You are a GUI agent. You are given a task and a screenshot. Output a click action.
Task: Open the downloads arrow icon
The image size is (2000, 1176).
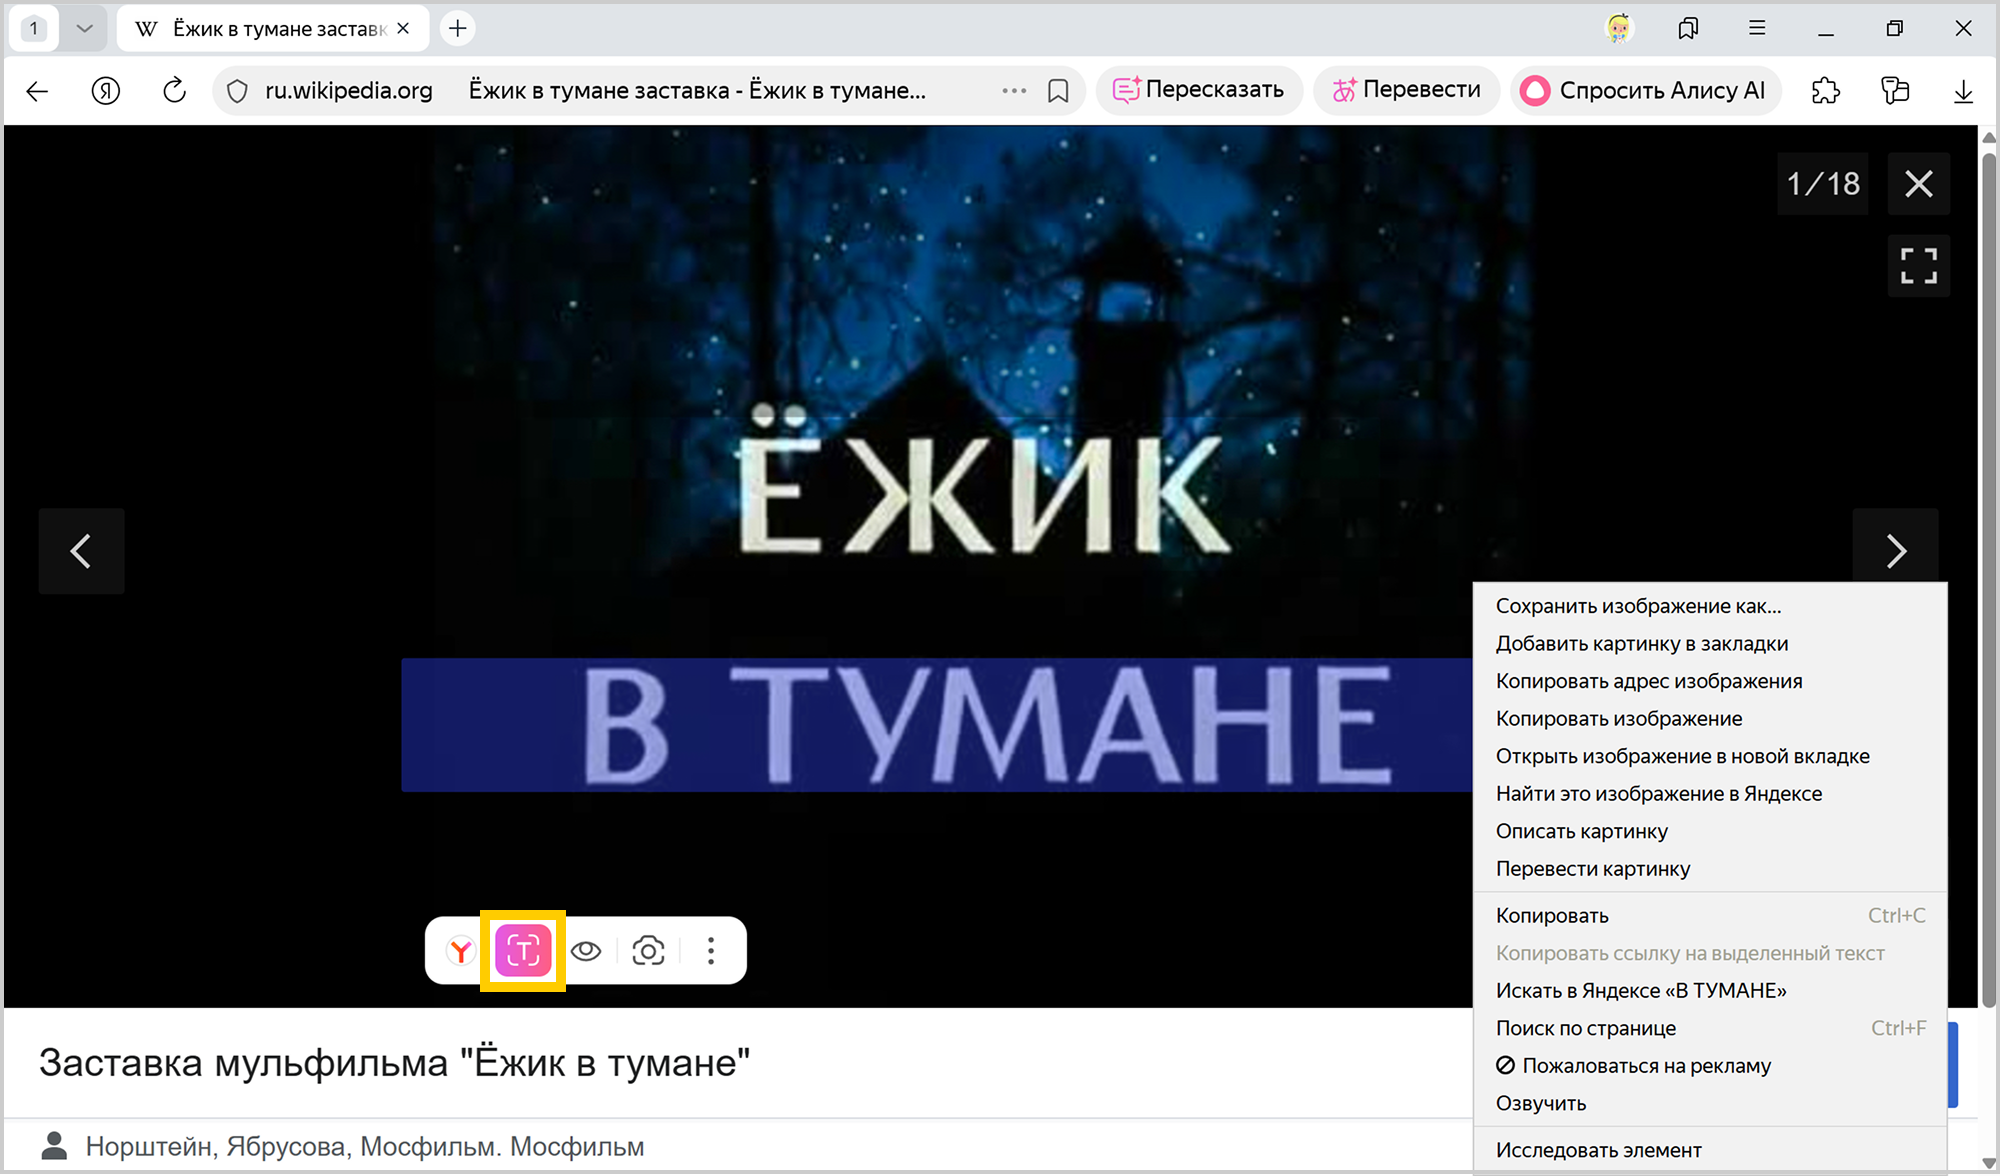[1963, 91]
